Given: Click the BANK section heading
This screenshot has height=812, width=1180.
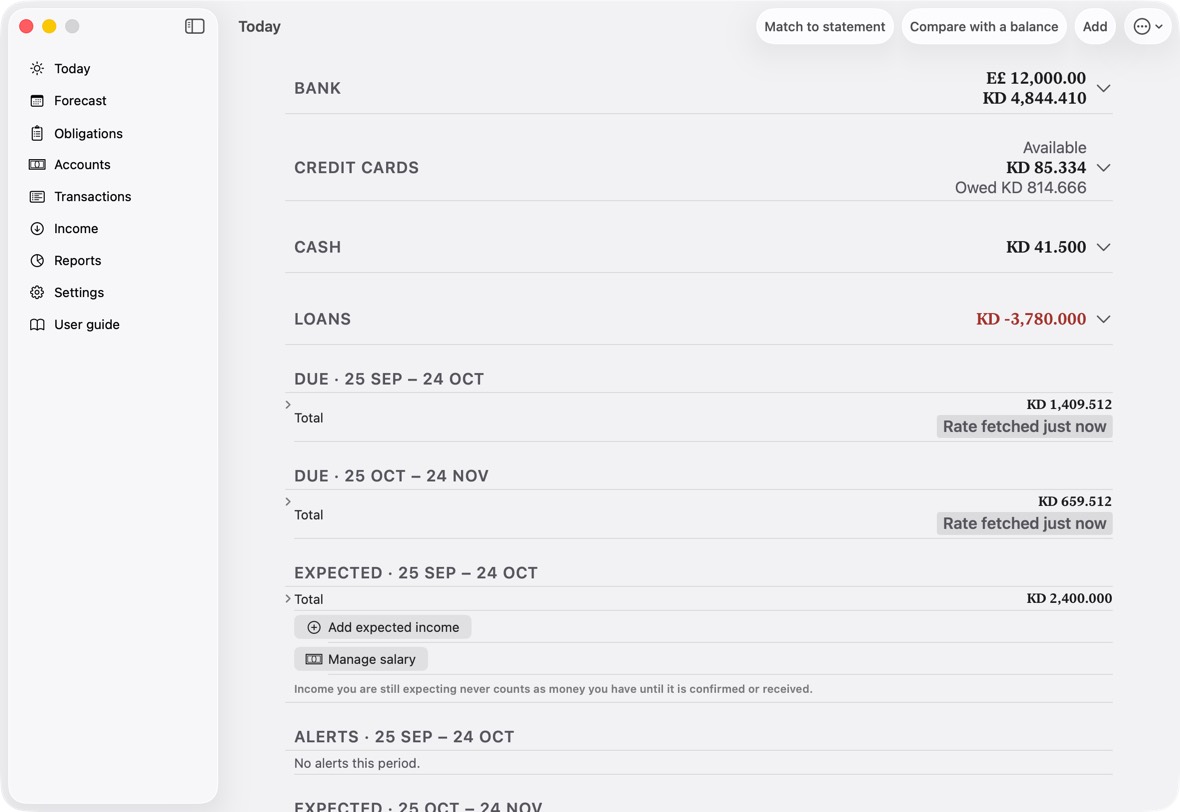Looking at the screenshot, I should click(x=318, y=88).
